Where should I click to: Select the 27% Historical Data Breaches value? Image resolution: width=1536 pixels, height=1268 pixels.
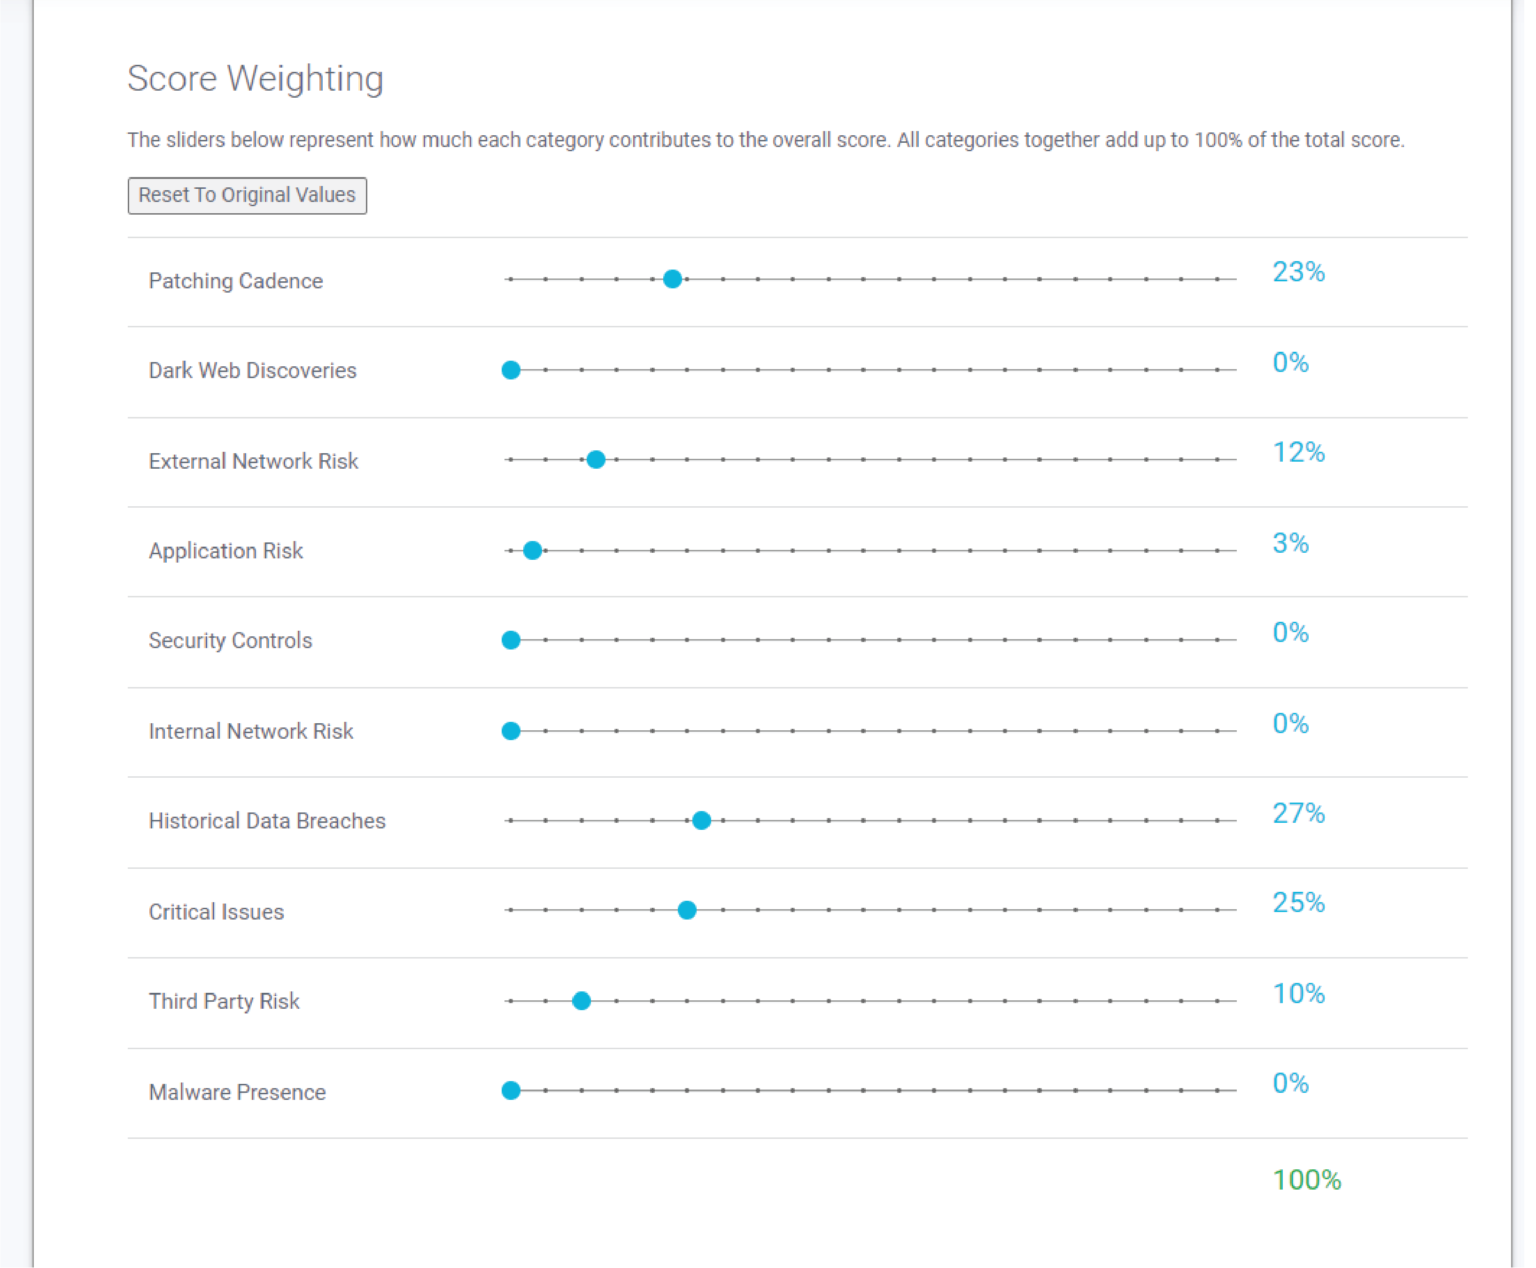click(1298, 814)
